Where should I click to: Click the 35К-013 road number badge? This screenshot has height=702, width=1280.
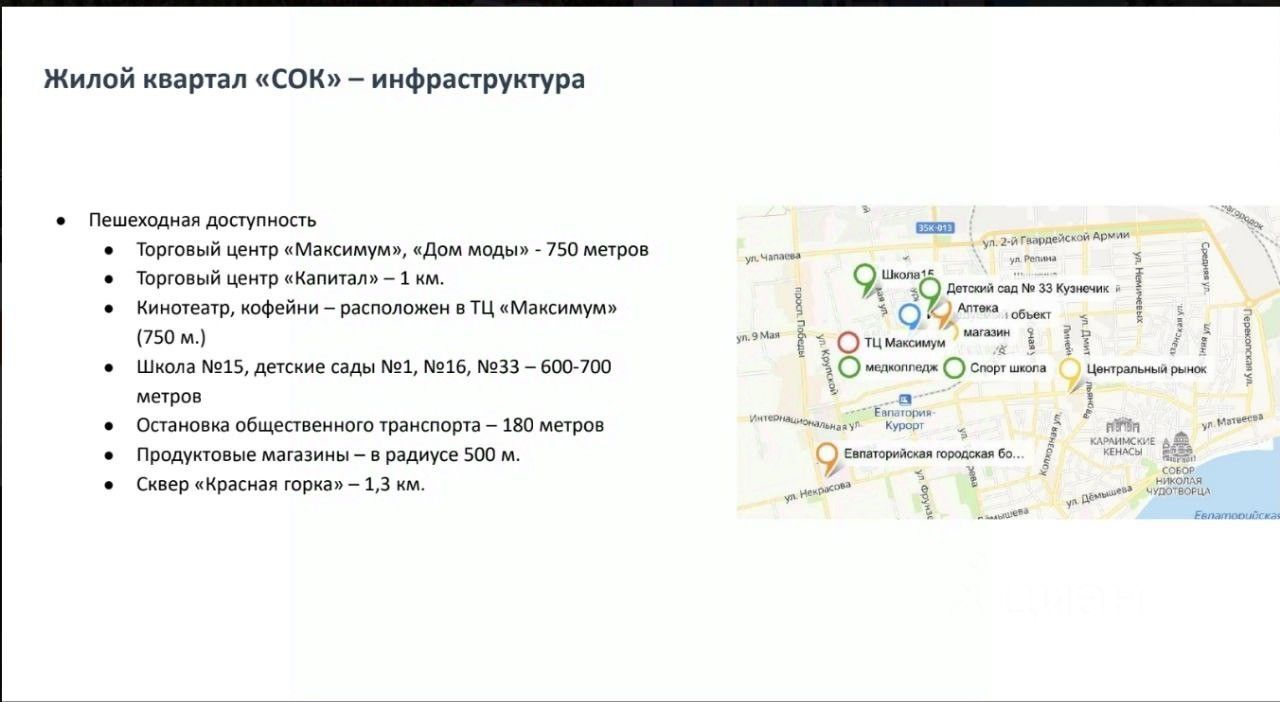936,228
